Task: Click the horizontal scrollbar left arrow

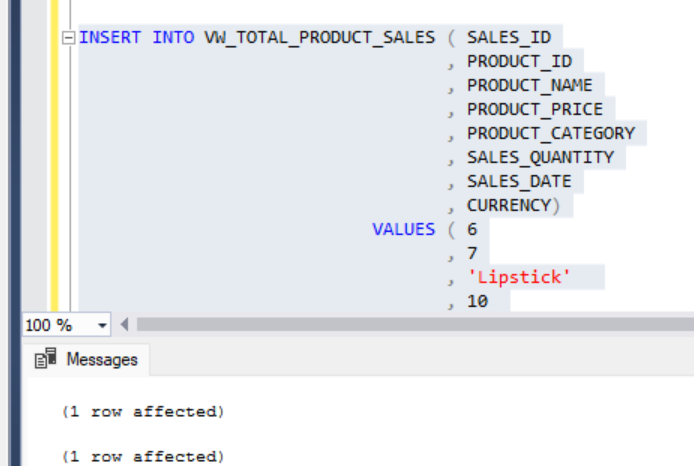Action: pyautogui.click(x=125, y=325)
